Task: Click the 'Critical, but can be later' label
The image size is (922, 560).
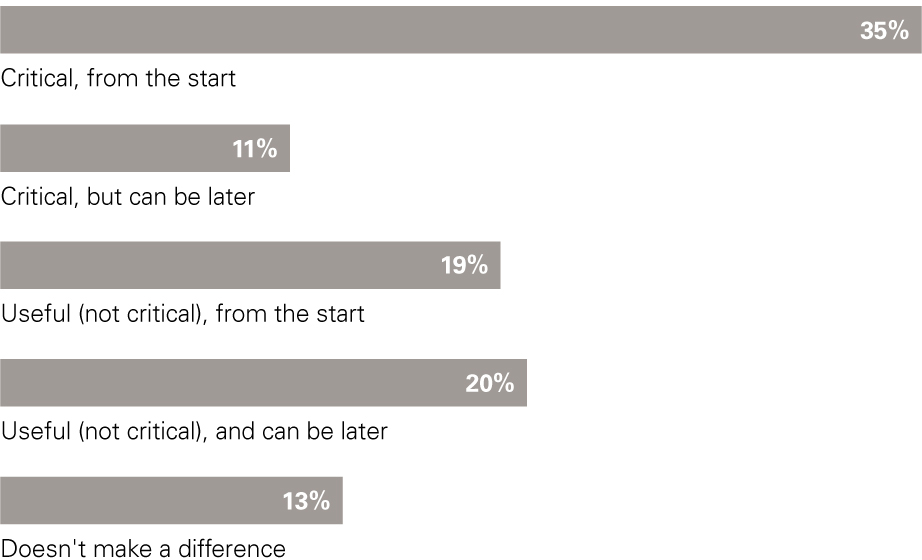Action: tap(128, 196)
